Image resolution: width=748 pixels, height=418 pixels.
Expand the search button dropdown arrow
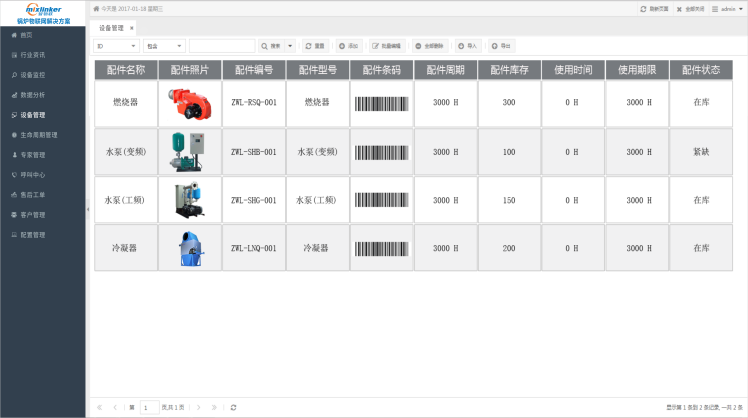pyautogui.click(x=291, y=46)
